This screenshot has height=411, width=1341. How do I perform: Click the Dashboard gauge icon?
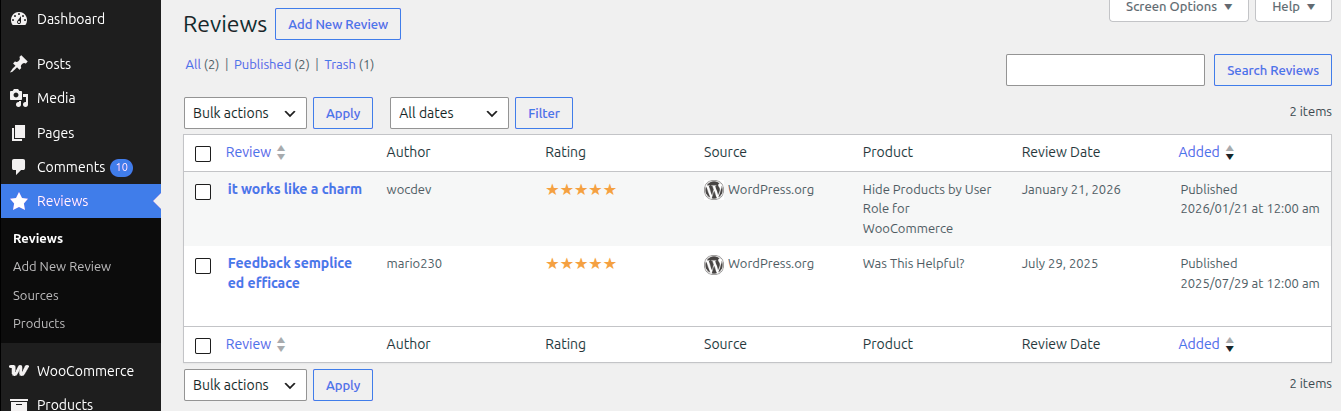(x=19, y=19)
